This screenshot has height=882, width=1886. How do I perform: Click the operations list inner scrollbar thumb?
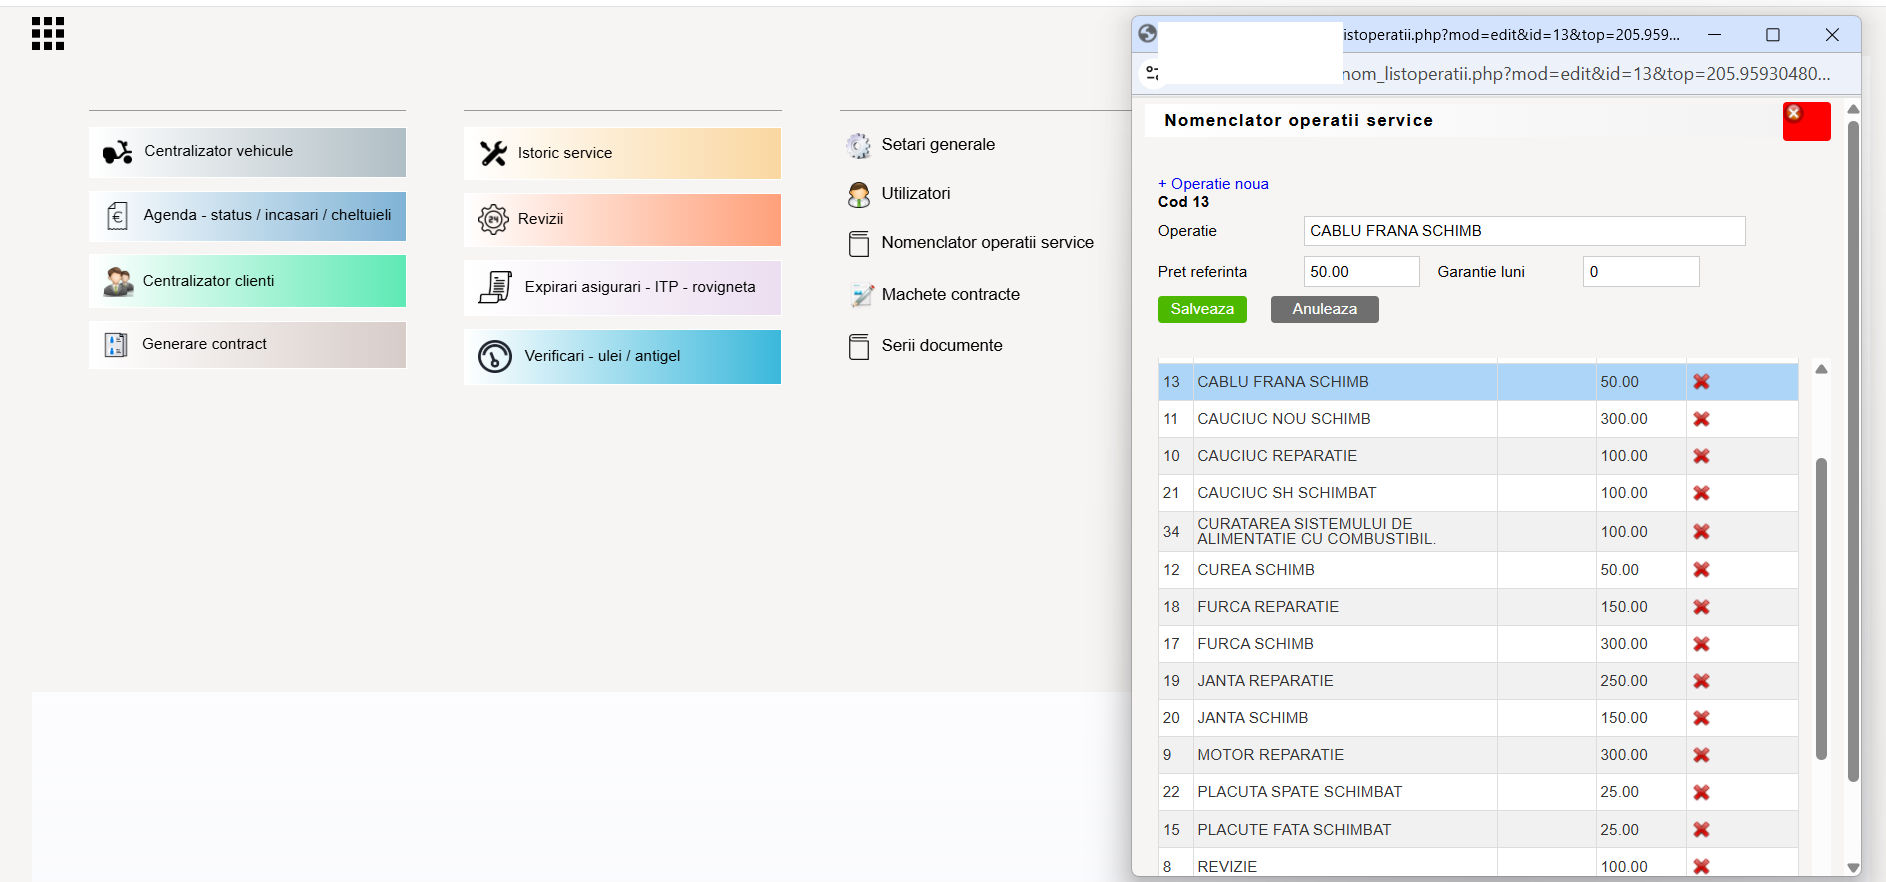tap(1821, 608)
